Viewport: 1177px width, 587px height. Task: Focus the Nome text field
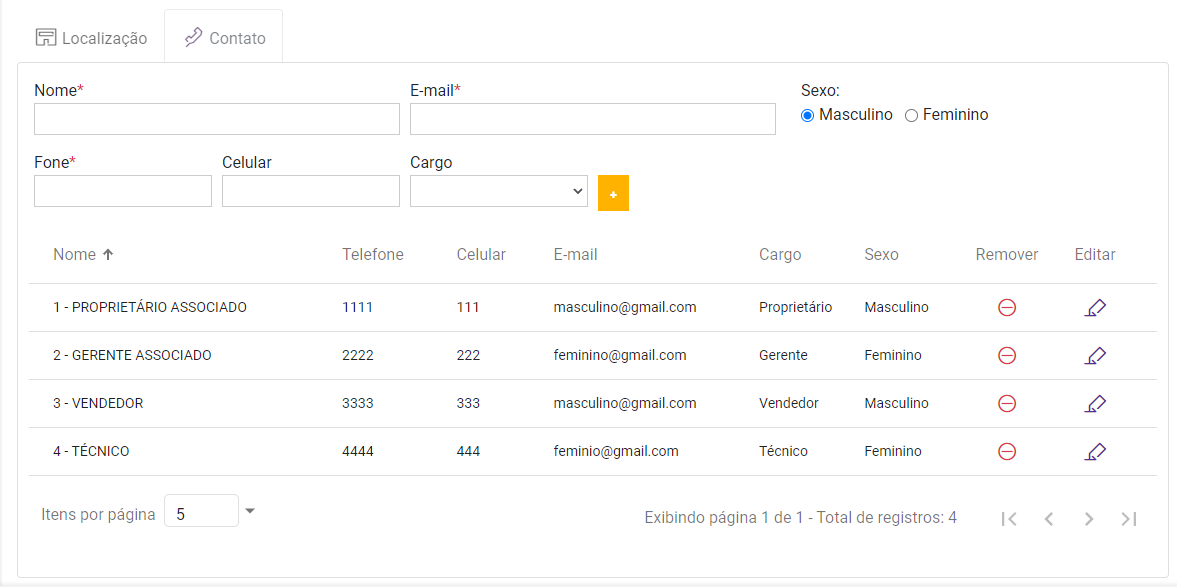tap(216, 119)
